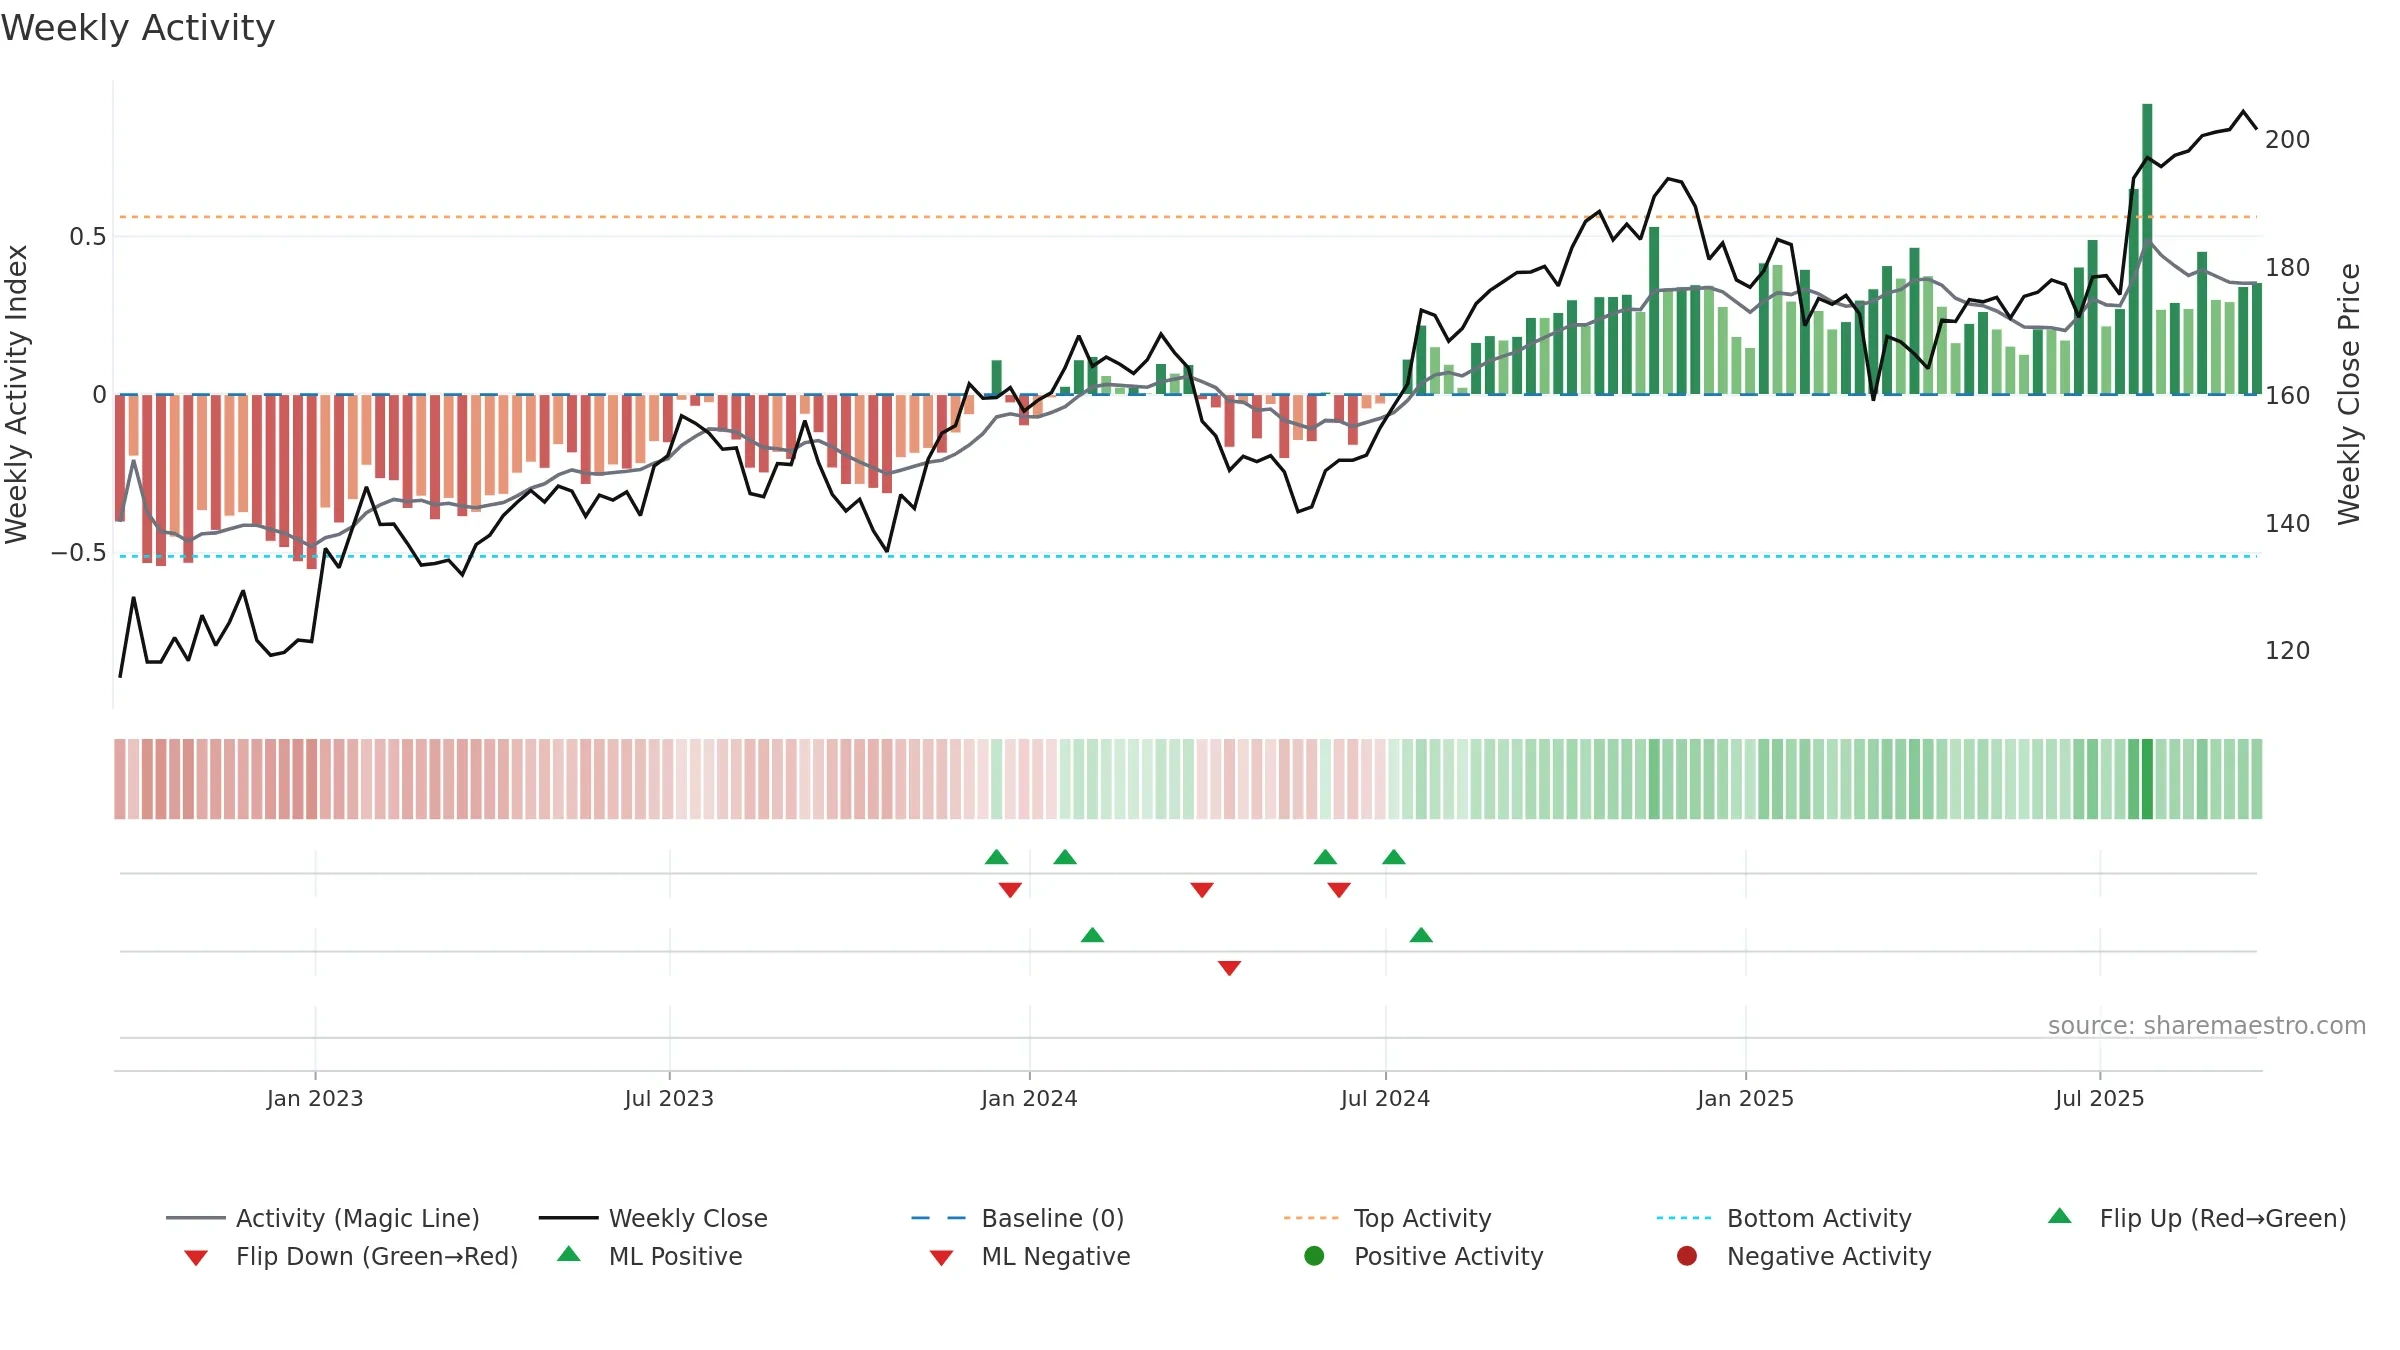Click the Flip Up (Red→Green) legend triangle

2060,1216
